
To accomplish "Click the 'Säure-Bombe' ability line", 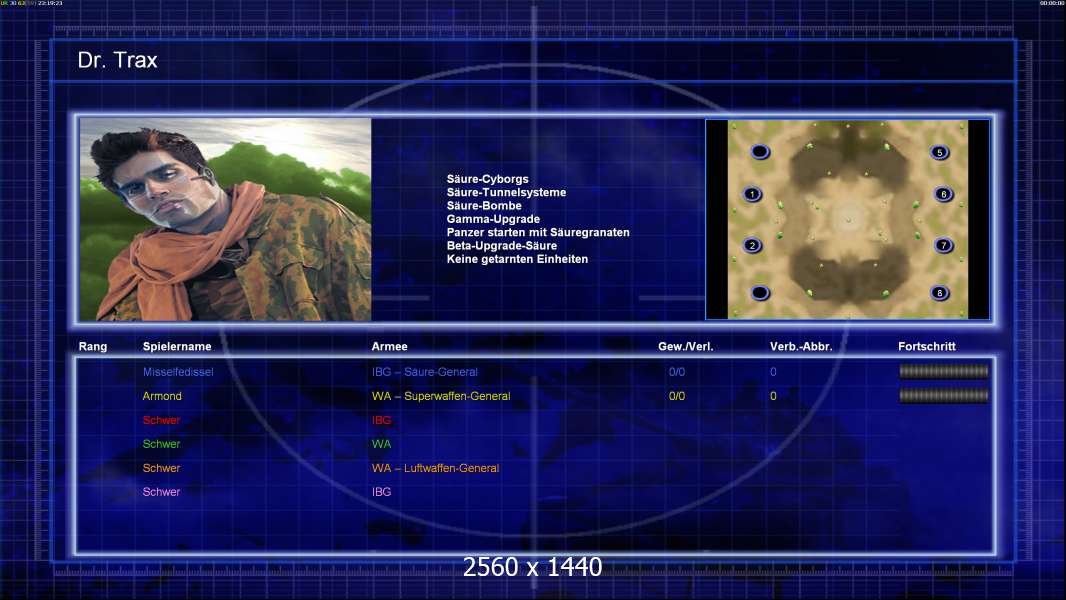I will [x=484, y=206].
